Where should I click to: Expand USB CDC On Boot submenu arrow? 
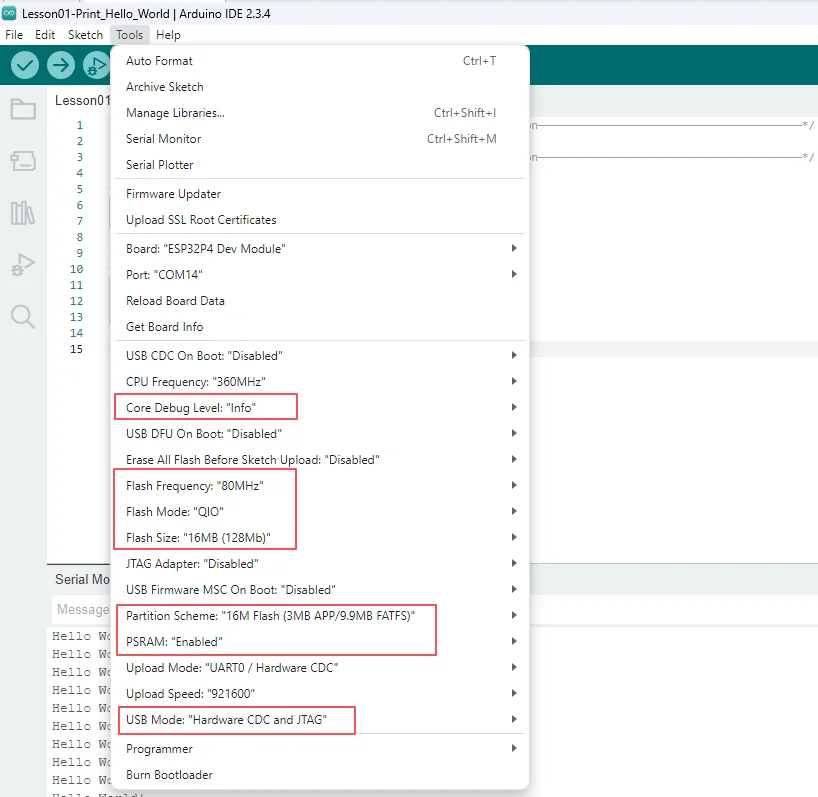(514, 355)
